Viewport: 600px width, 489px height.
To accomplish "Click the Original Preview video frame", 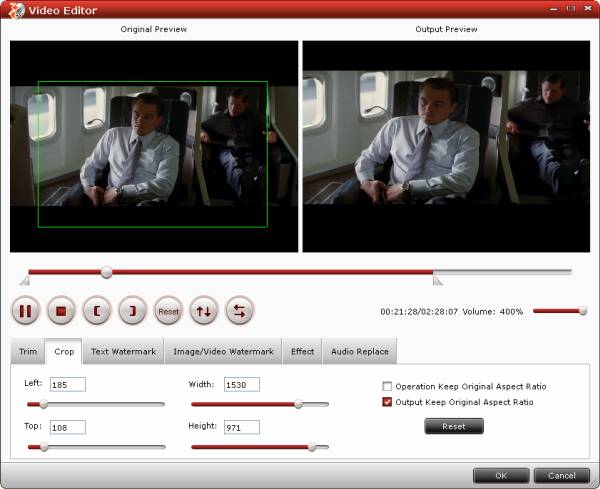I will coord(154,147).
